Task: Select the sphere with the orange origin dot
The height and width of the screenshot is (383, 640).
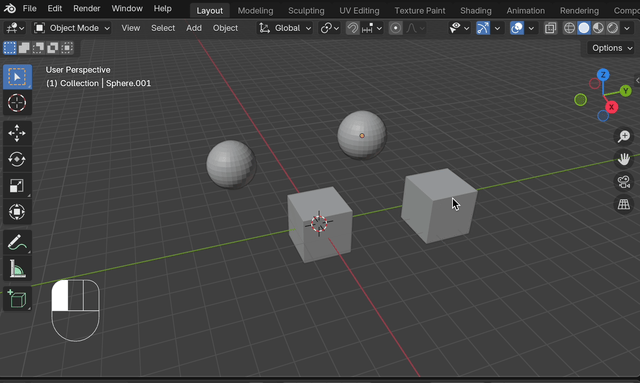Action: tap(362, 135)
